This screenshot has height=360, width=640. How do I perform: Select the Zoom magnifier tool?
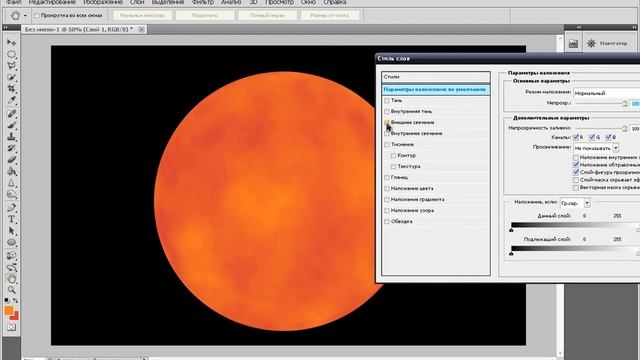pos(11,290)
